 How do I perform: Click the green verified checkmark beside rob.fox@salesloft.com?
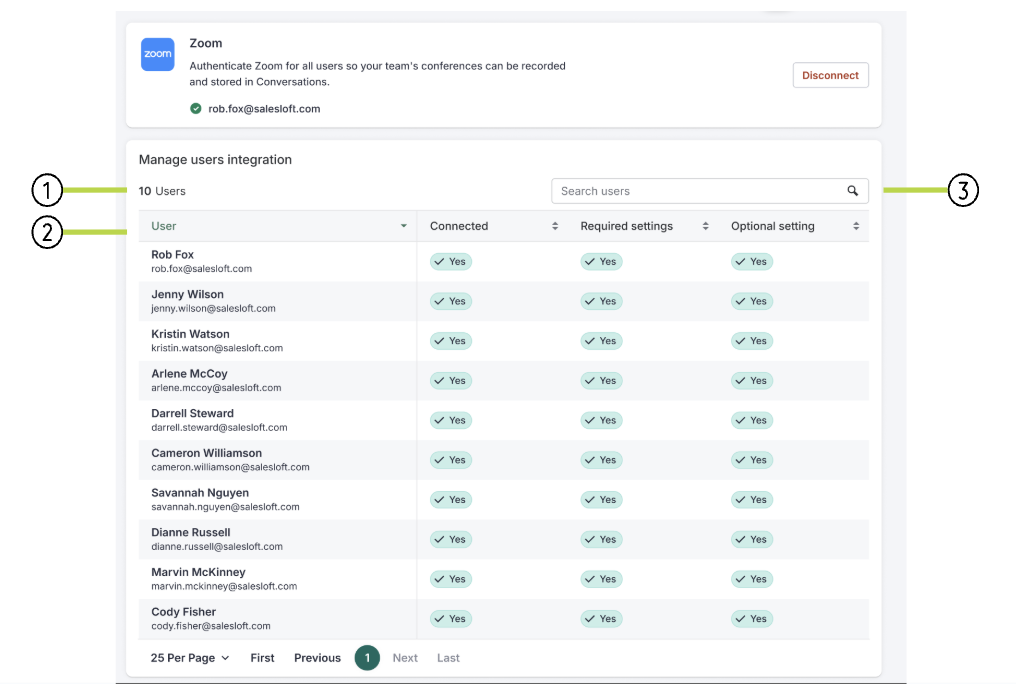196,108
